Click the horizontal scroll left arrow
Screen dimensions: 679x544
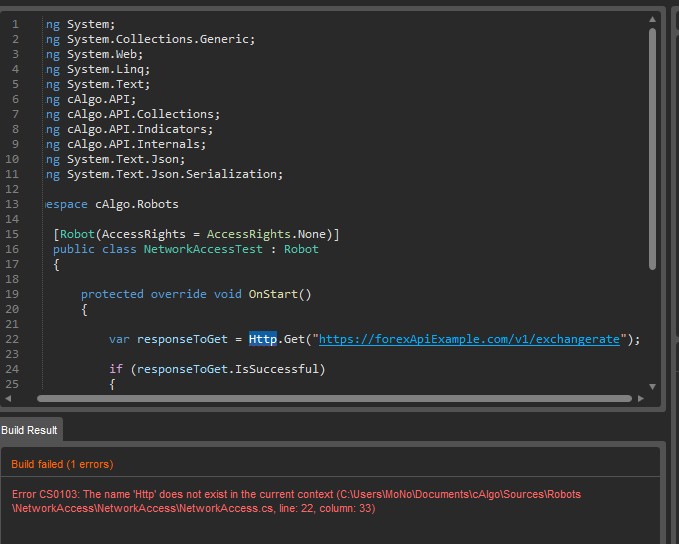(8, 398)
